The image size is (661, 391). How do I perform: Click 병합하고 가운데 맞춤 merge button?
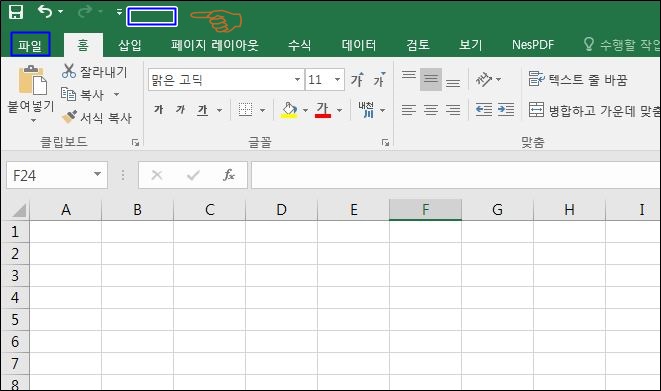point(594,110)
